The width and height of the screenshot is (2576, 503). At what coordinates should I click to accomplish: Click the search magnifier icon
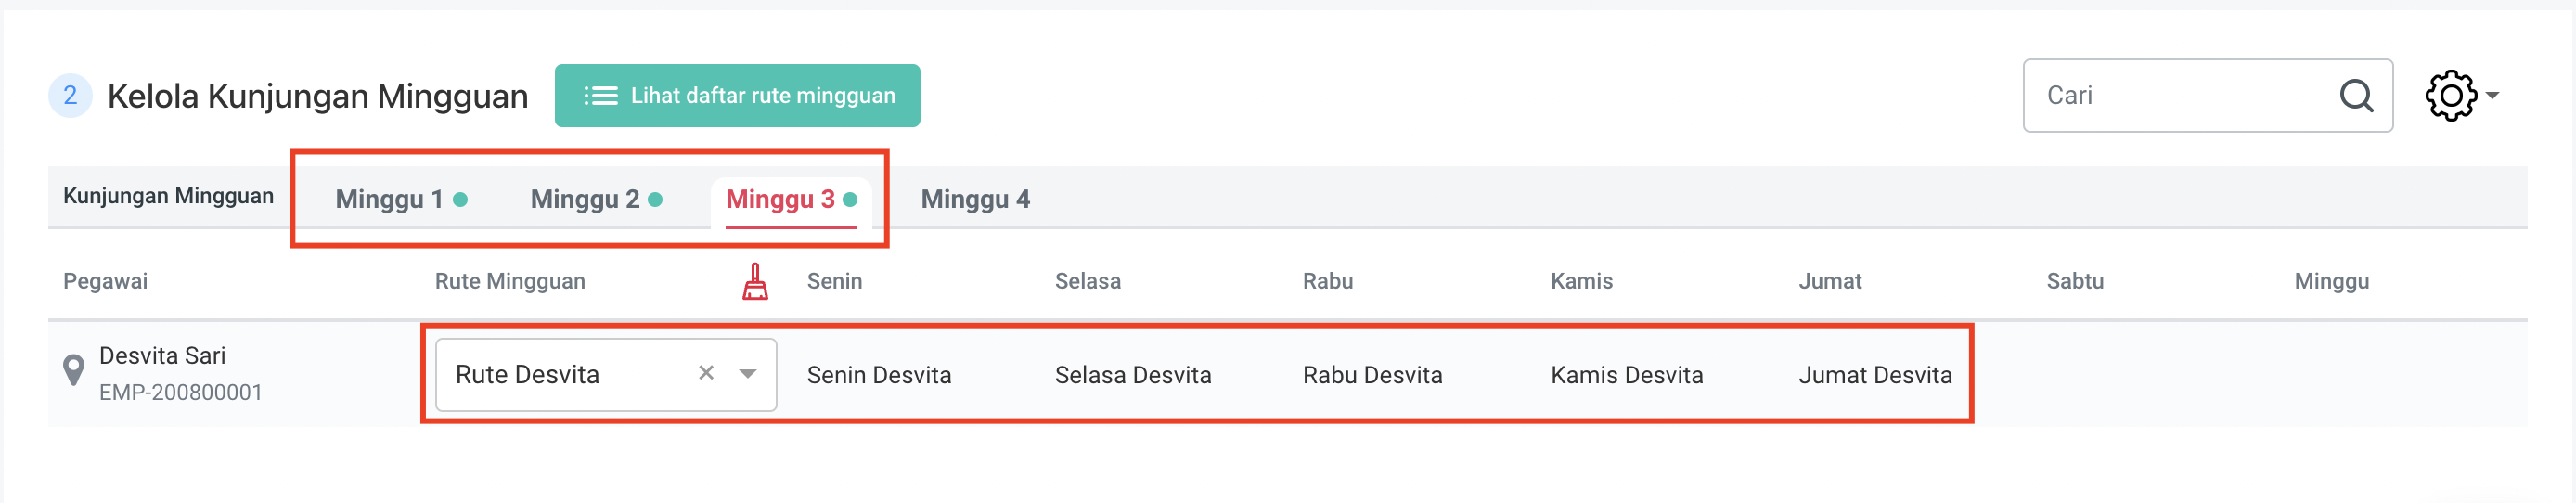pos(2356,96)
